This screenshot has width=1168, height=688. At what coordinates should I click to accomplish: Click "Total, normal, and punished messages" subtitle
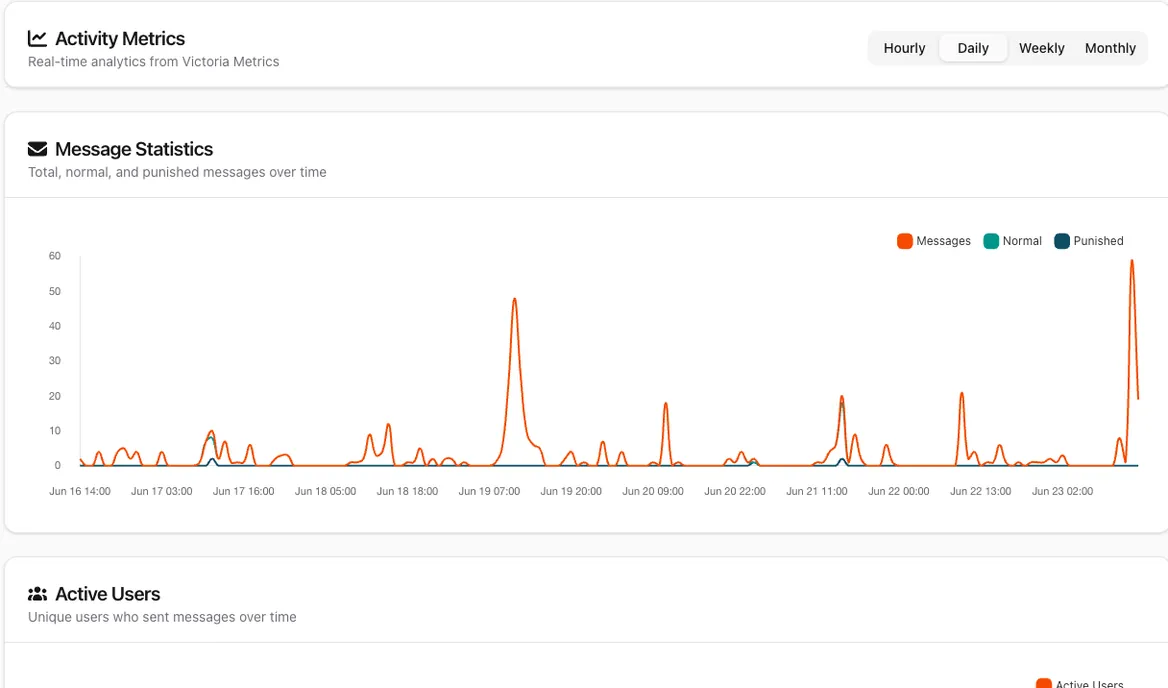[x=177, y=172]
